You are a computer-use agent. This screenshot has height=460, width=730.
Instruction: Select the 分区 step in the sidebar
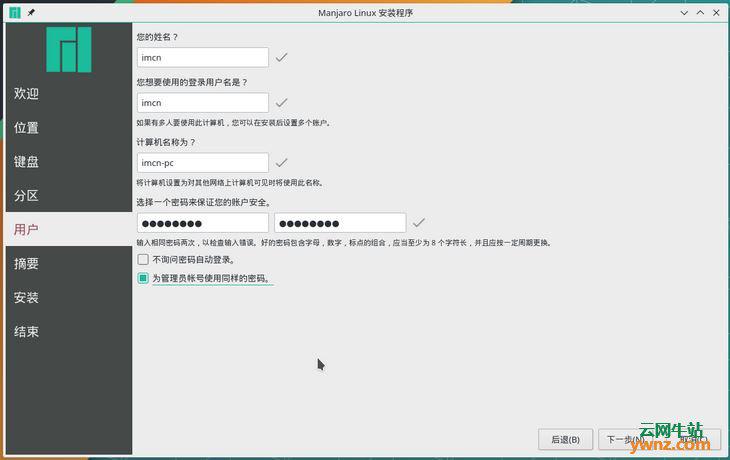pyautogui.click(x=69, y=196)
